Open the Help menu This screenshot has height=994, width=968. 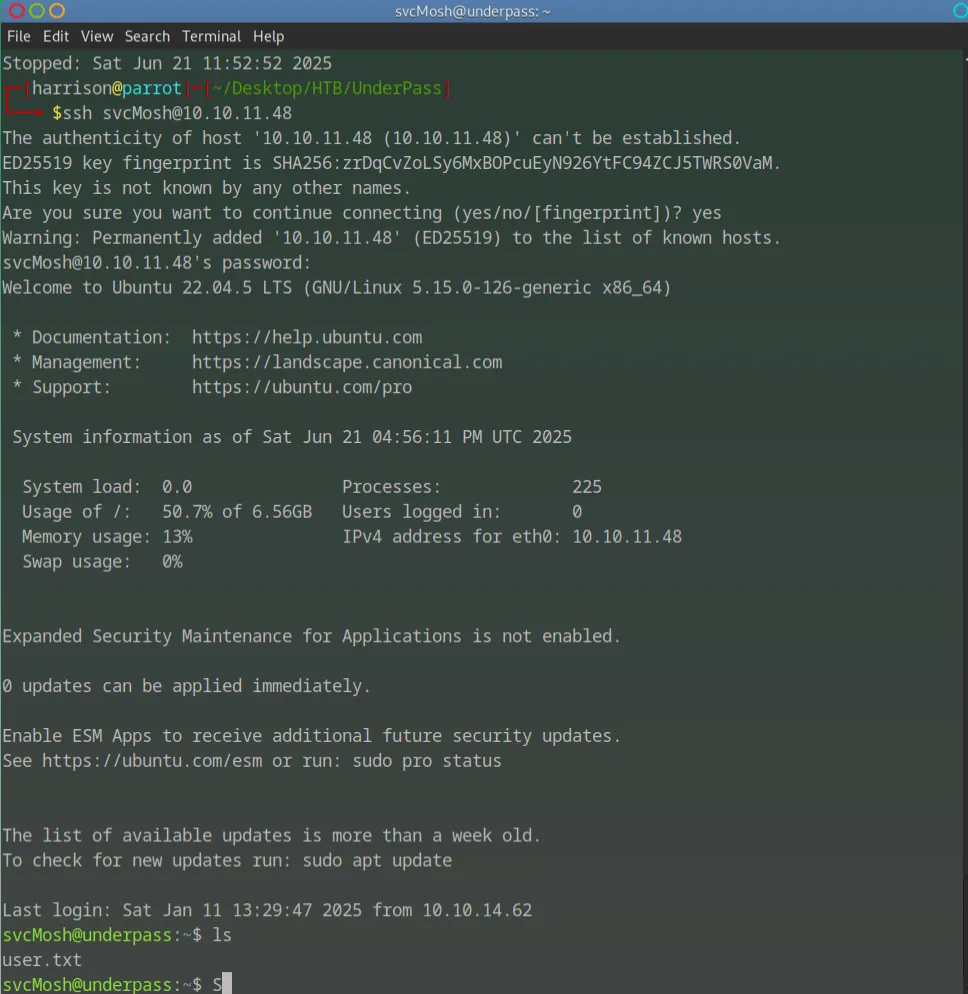[x=268, y=36]
